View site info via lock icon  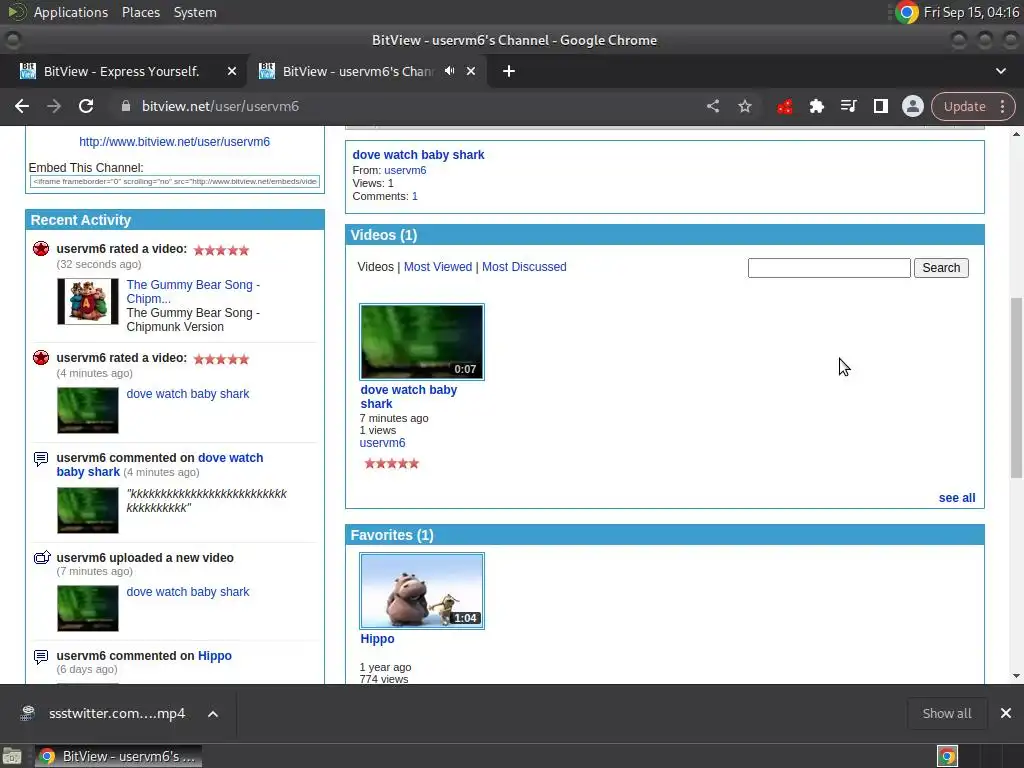pos(126,106)
